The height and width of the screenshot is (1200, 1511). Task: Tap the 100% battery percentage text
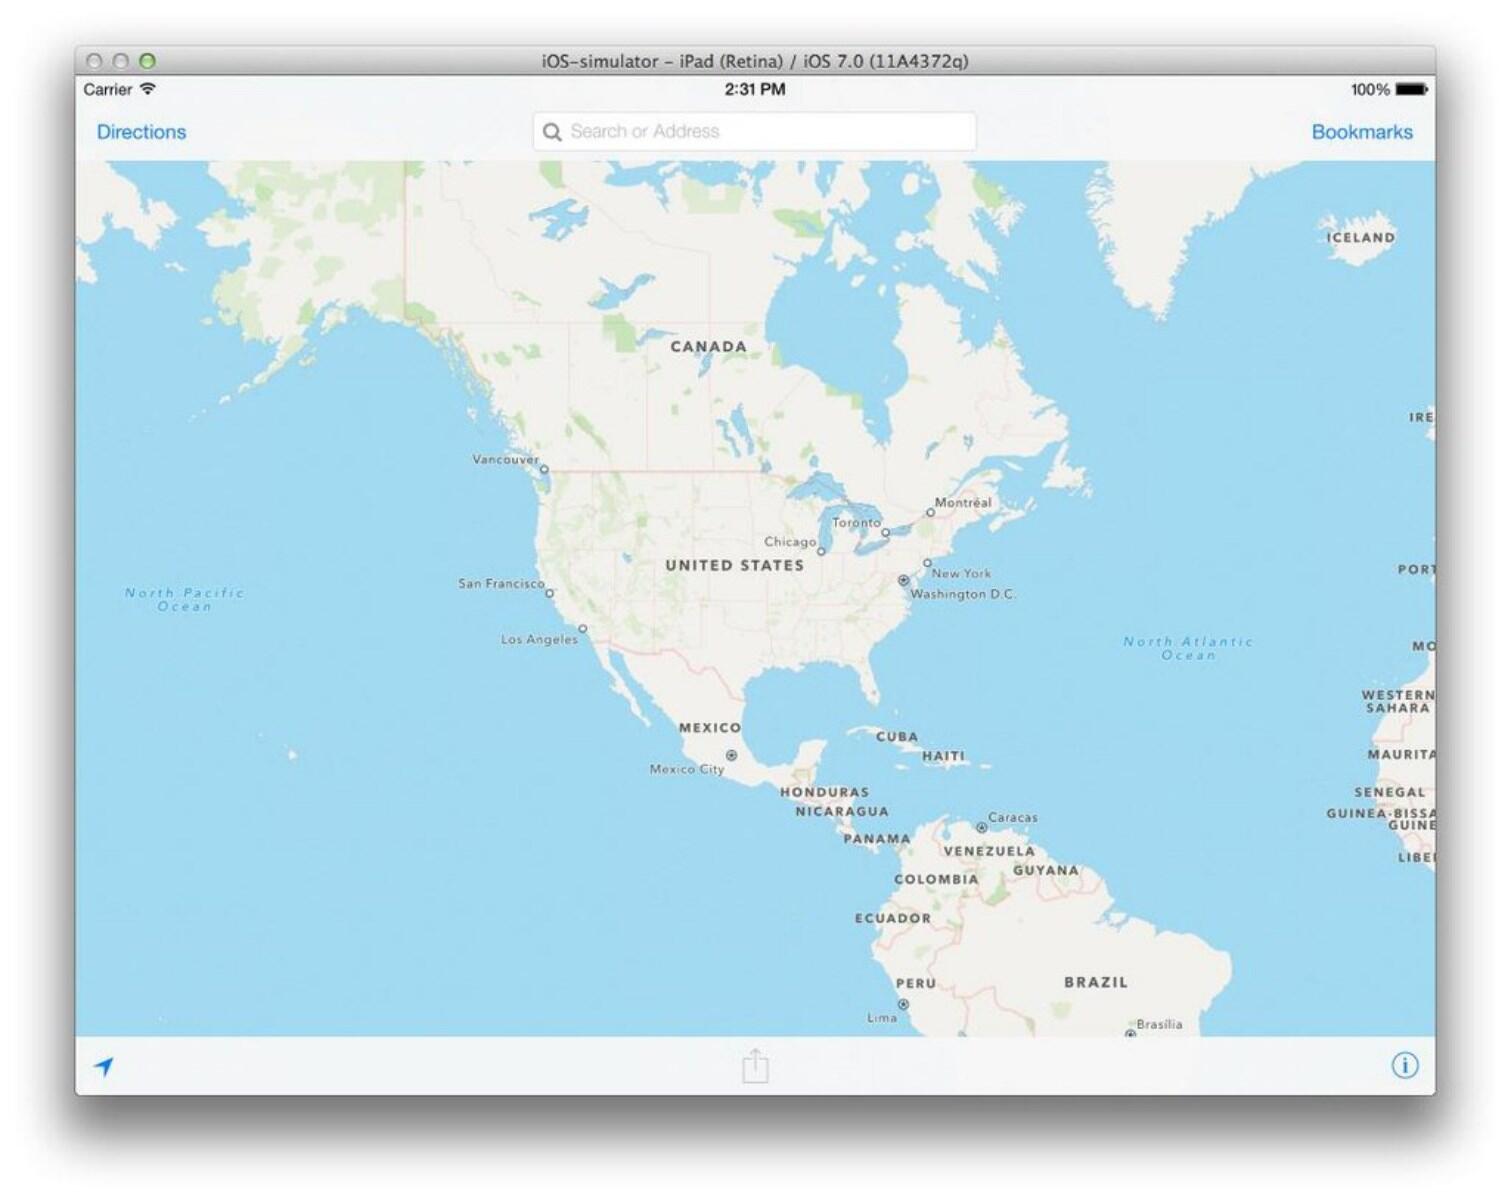(1370, 89)
